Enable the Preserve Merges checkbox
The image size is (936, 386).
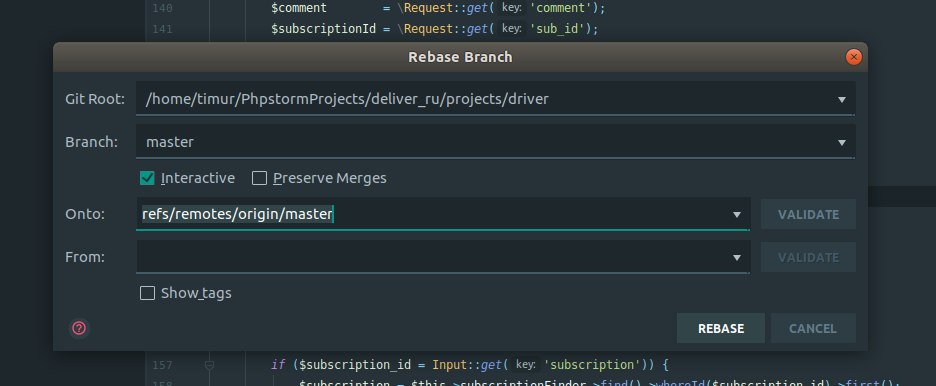tap(259, 178)
